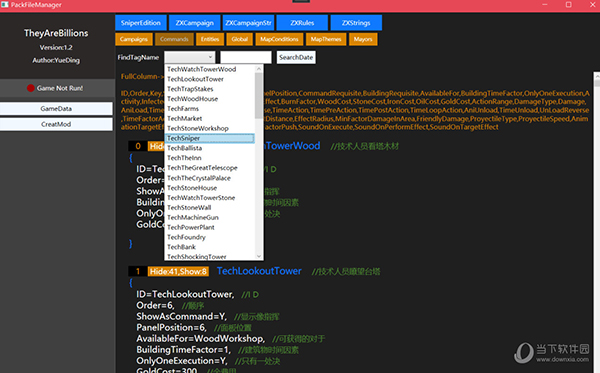The image size is (600, 373).
Task: Select TechFarms list entry
Action: (210, 109)
